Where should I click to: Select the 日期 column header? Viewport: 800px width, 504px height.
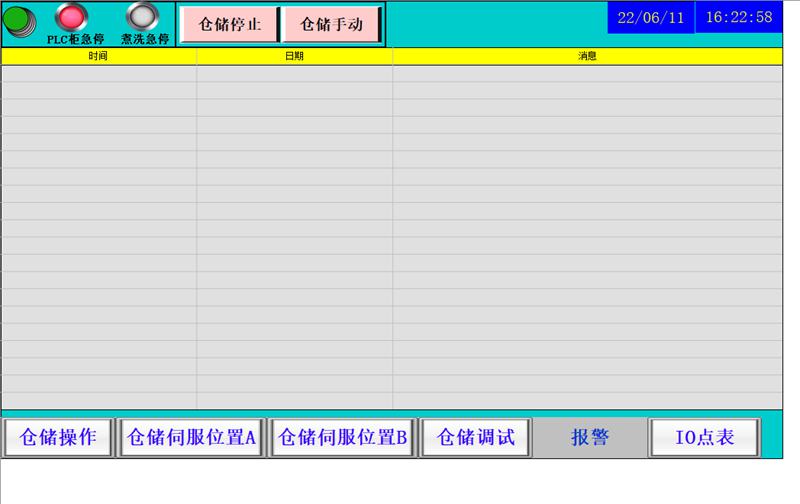tap(294, 57)
